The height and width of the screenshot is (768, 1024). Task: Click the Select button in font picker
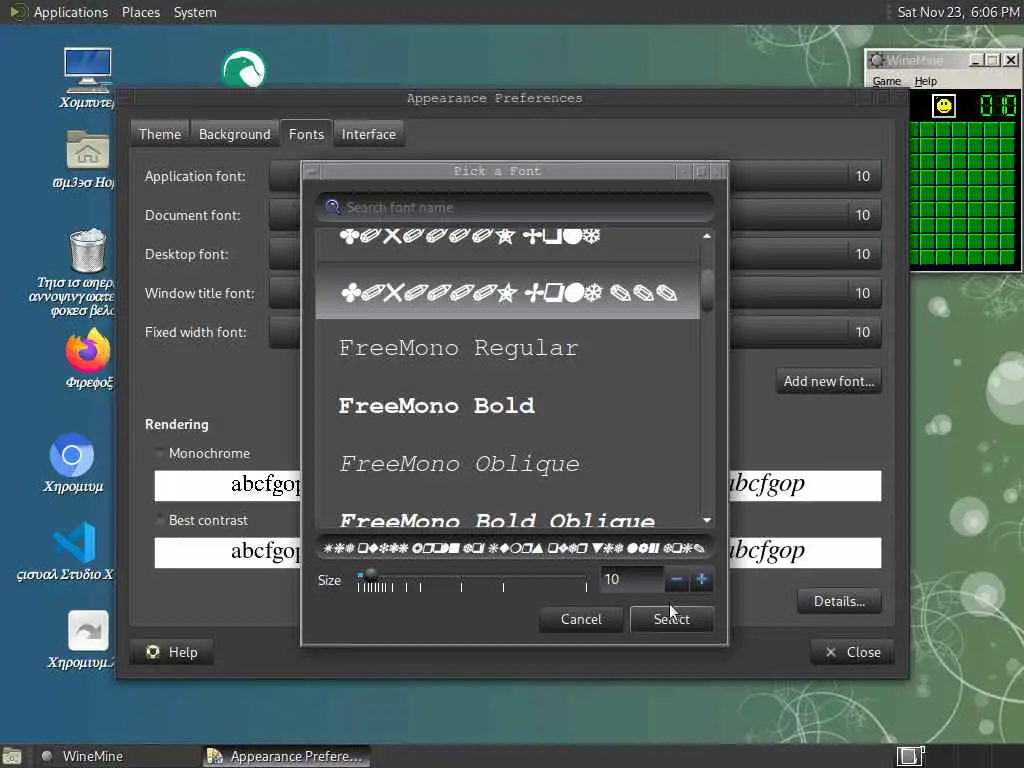(x=671, y=618)
